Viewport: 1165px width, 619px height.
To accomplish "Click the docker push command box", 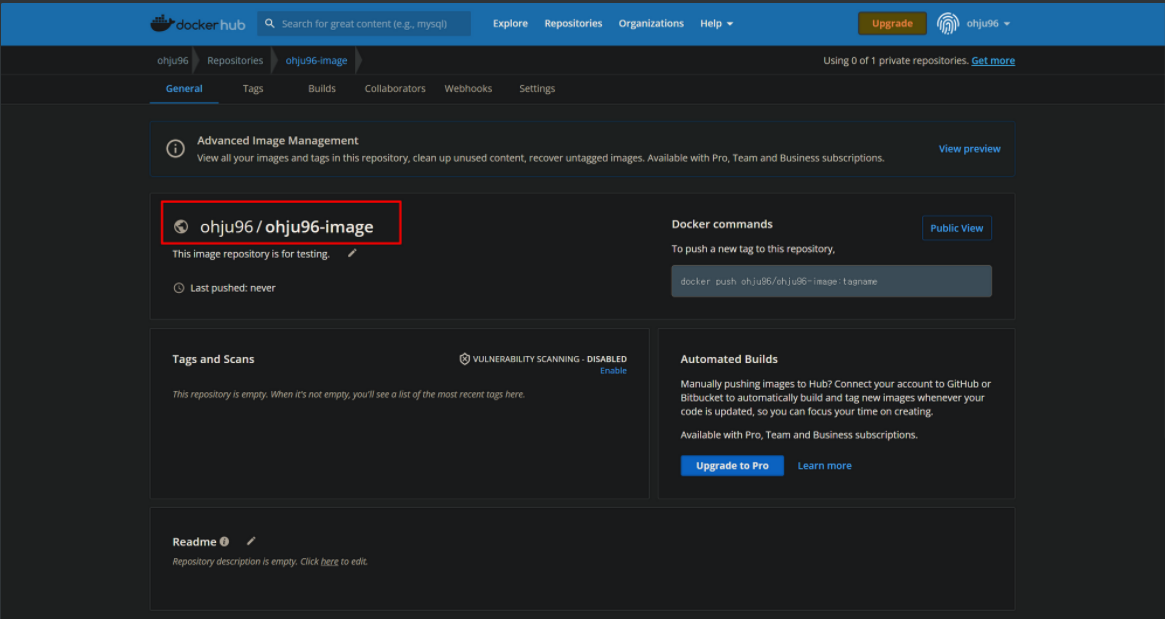I will 831,281.
